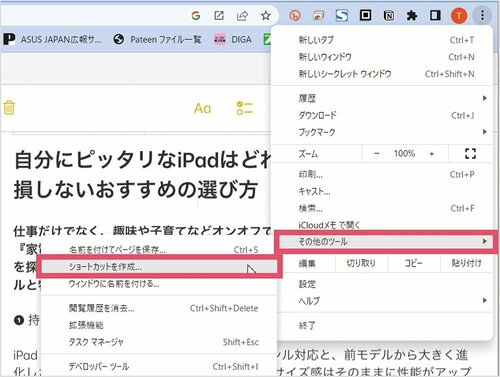Open page in app icon in address bar
The height and width of the screenshot is (377, 500).
coord(219,15)
